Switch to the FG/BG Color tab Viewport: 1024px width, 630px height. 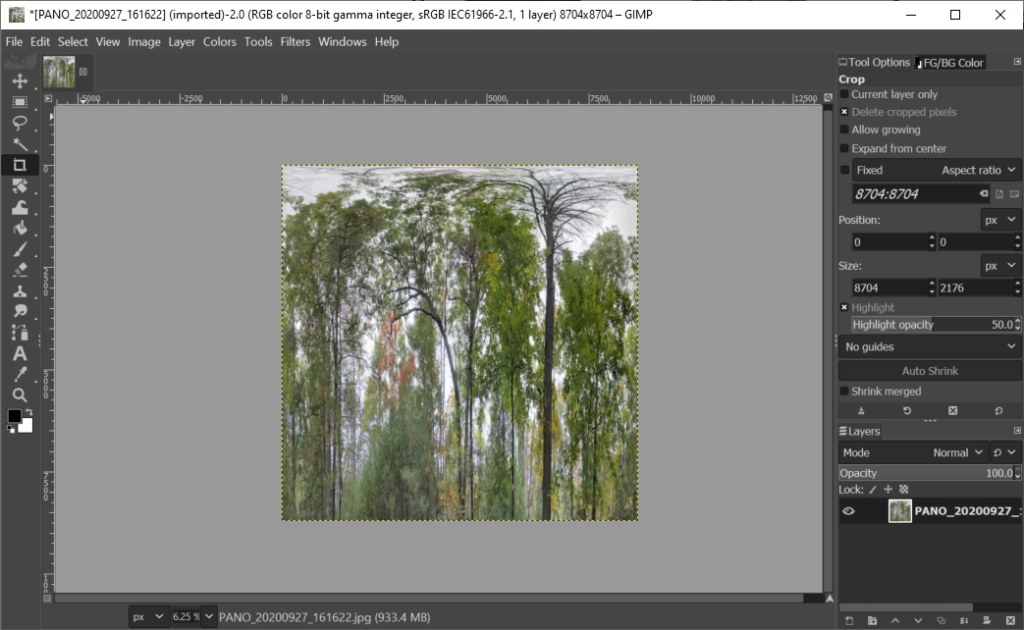[x=951, y=62]
